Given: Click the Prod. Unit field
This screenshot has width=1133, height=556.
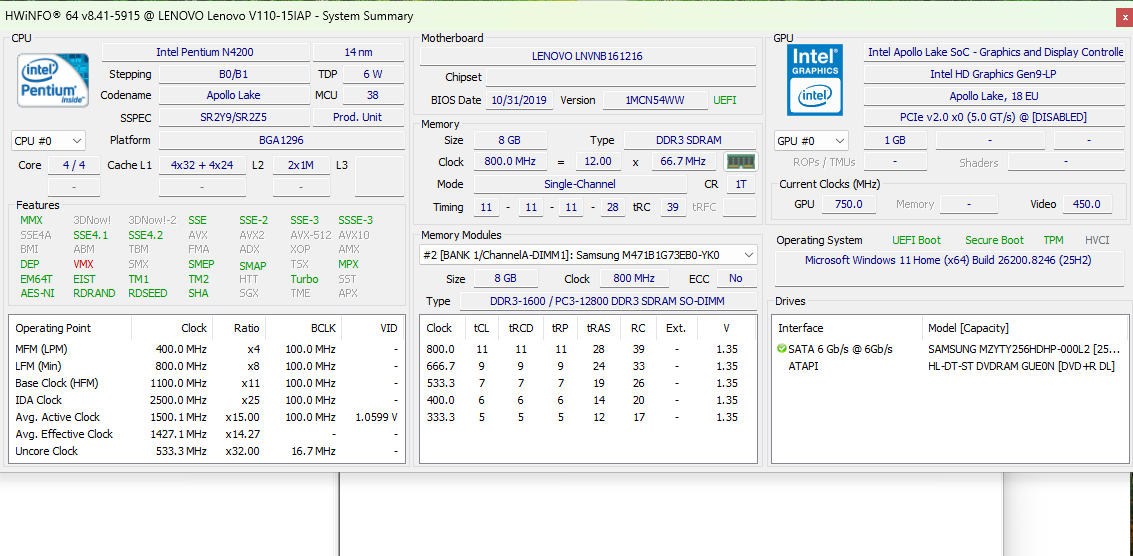Looking at the screenshot, I should pyautogui.click(x=358, y=117).
